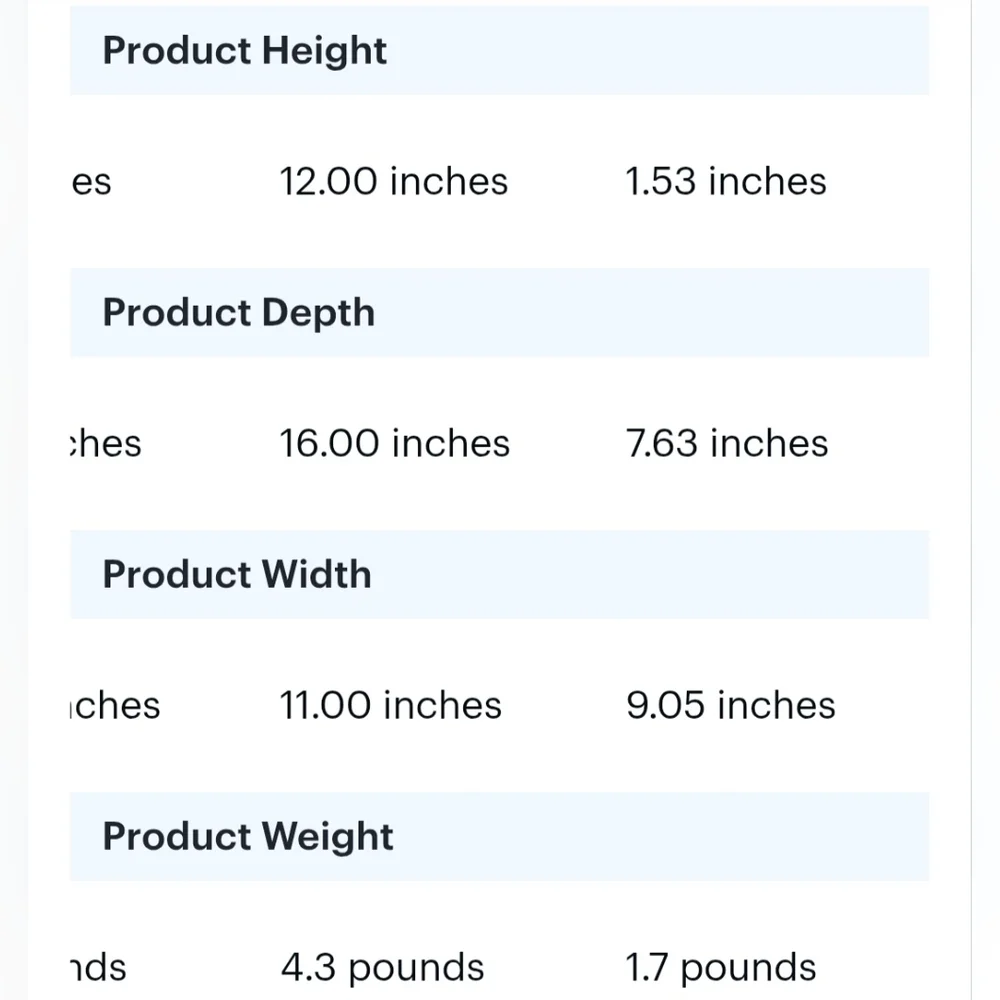Click the blank area right of Product Weight

pos(660,836)
